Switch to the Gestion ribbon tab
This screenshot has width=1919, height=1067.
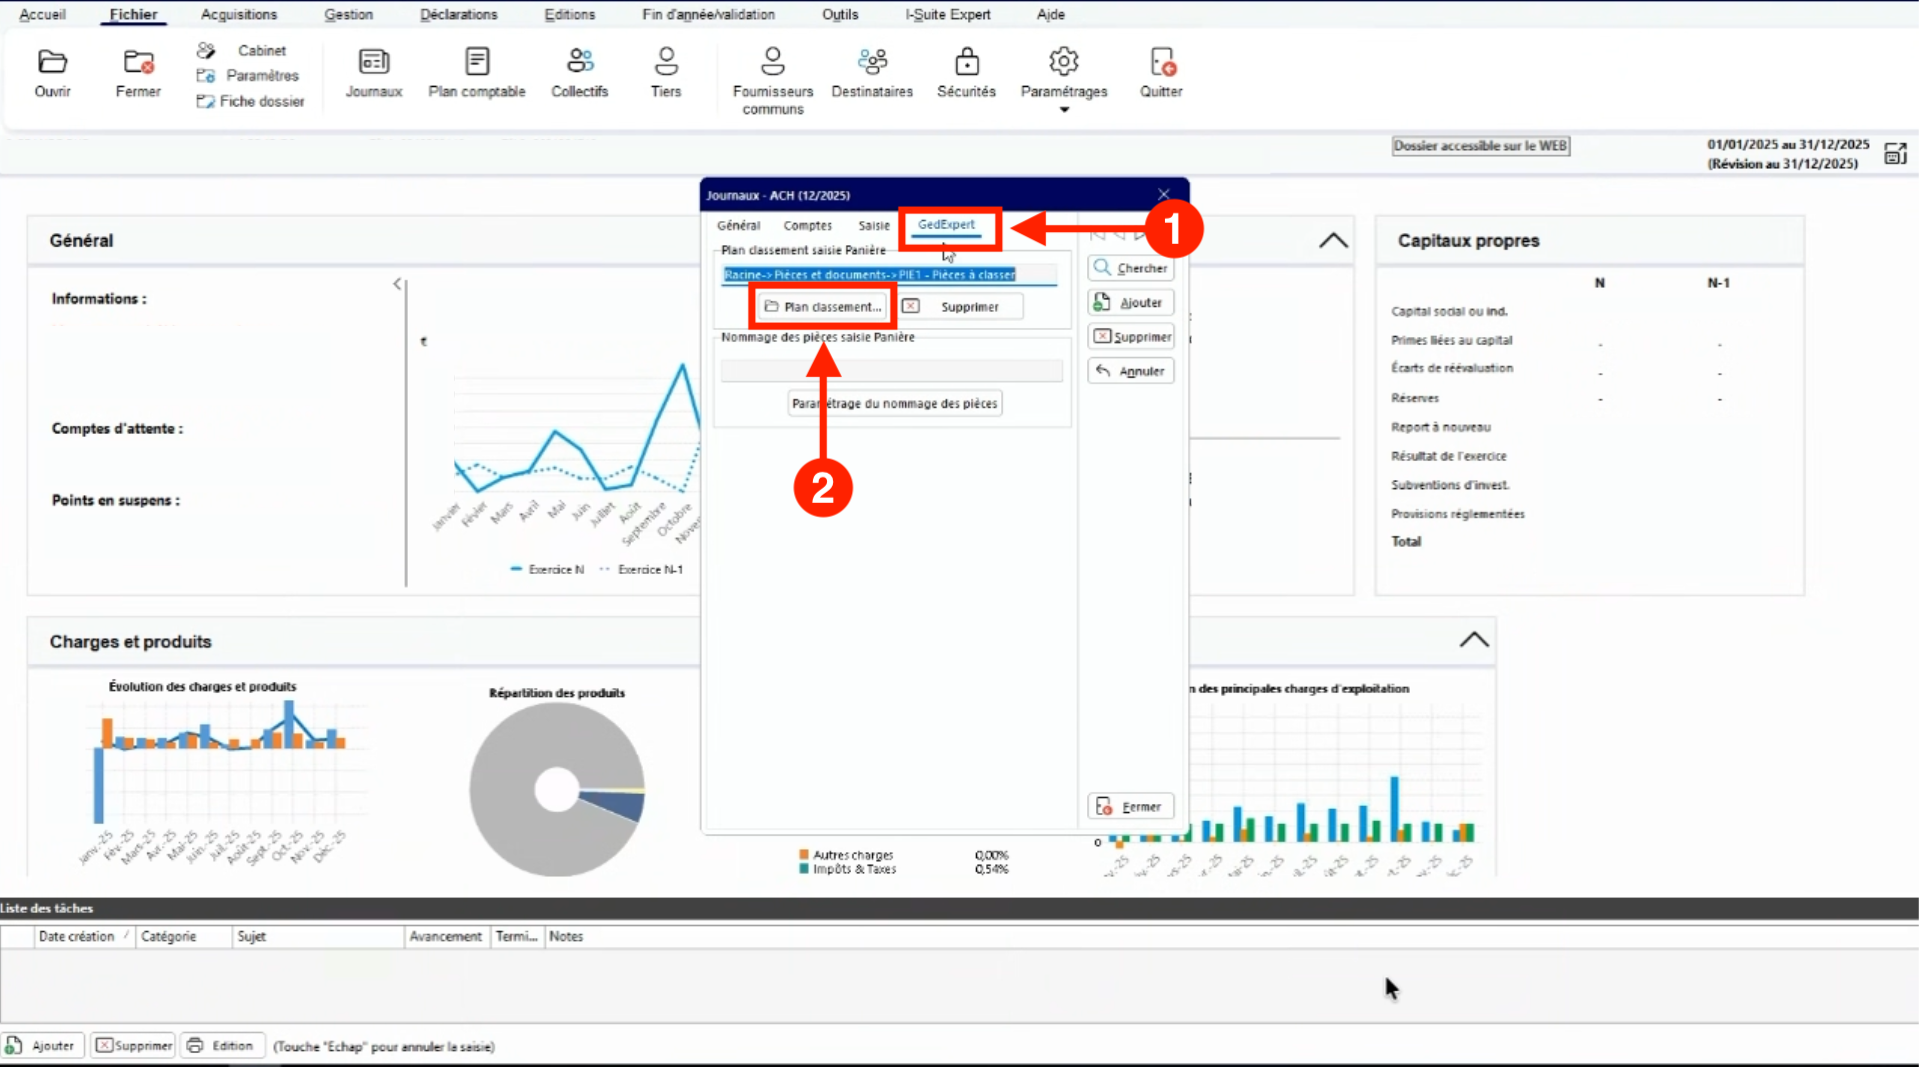(348, 14)
